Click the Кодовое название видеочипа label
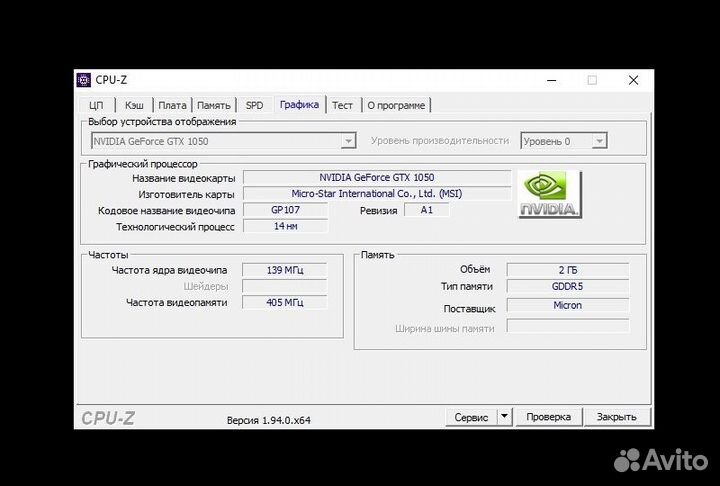The image size is (720, 486). [x=166, y=211]
